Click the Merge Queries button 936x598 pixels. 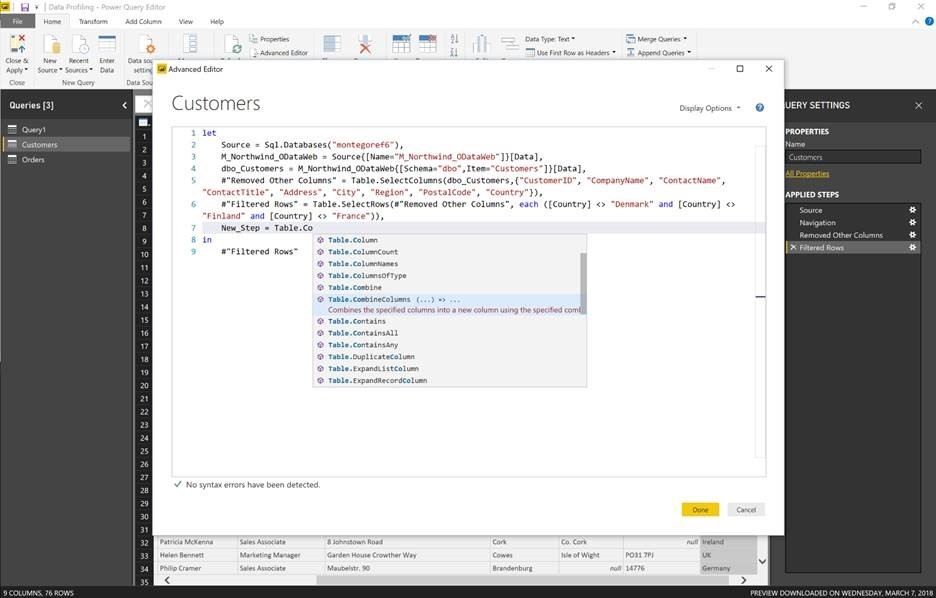[656, 39]
